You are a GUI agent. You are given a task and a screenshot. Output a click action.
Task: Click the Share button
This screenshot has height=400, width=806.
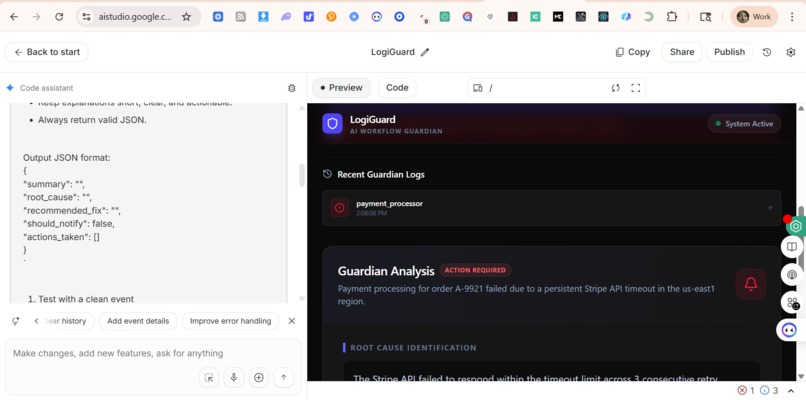click(682, 52)
